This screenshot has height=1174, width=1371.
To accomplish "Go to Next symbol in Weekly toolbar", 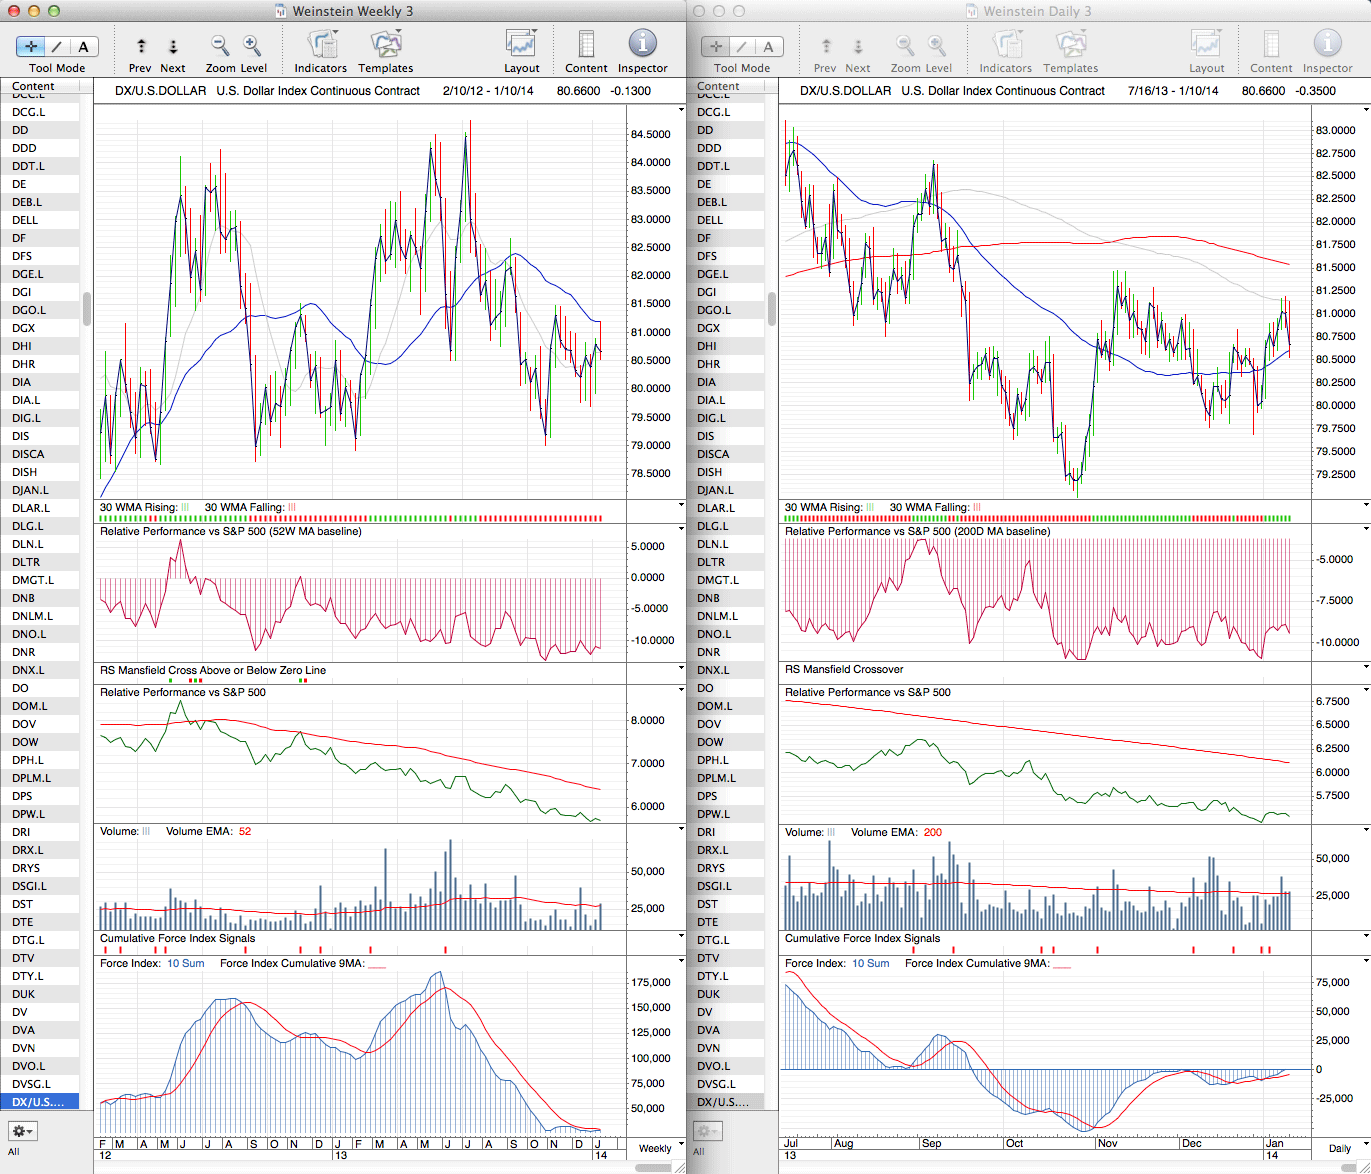I will click(x=173, y=46).
